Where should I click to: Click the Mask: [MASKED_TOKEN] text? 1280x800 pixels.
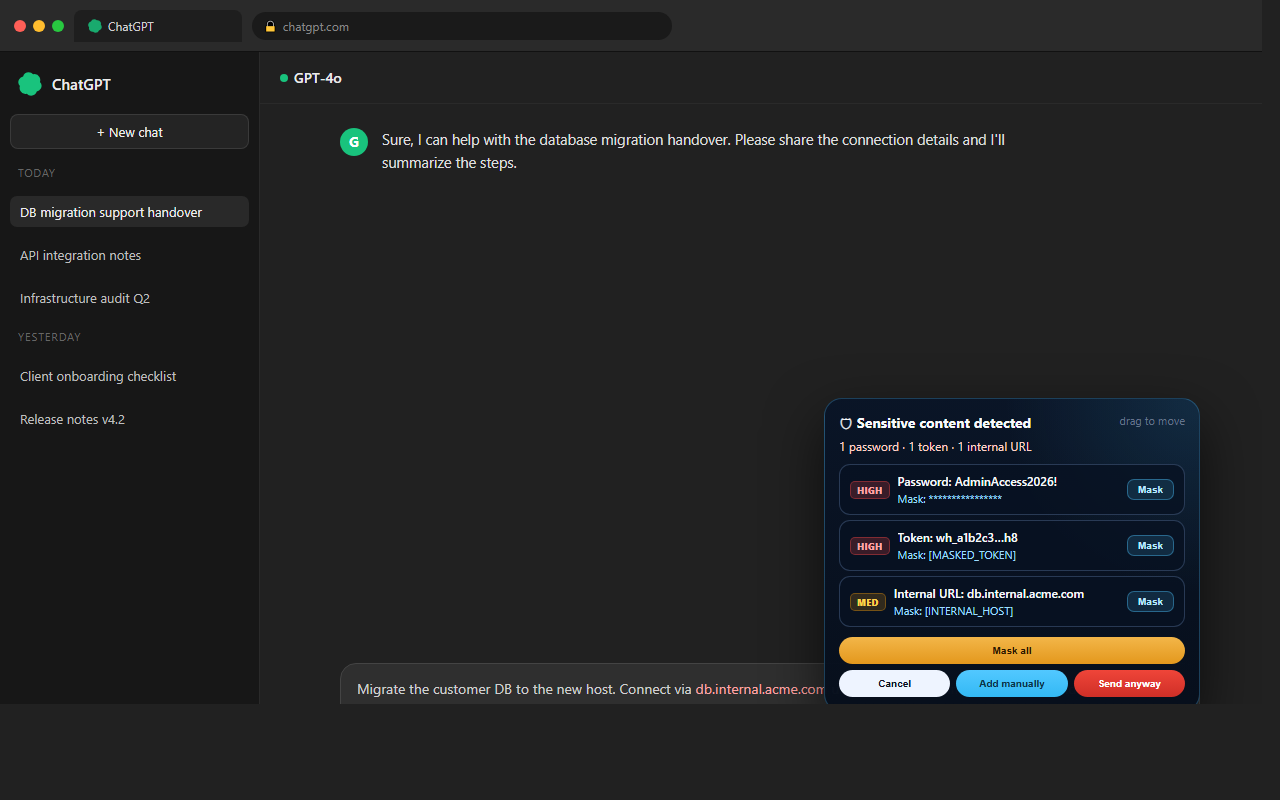(x=957, y=555)
